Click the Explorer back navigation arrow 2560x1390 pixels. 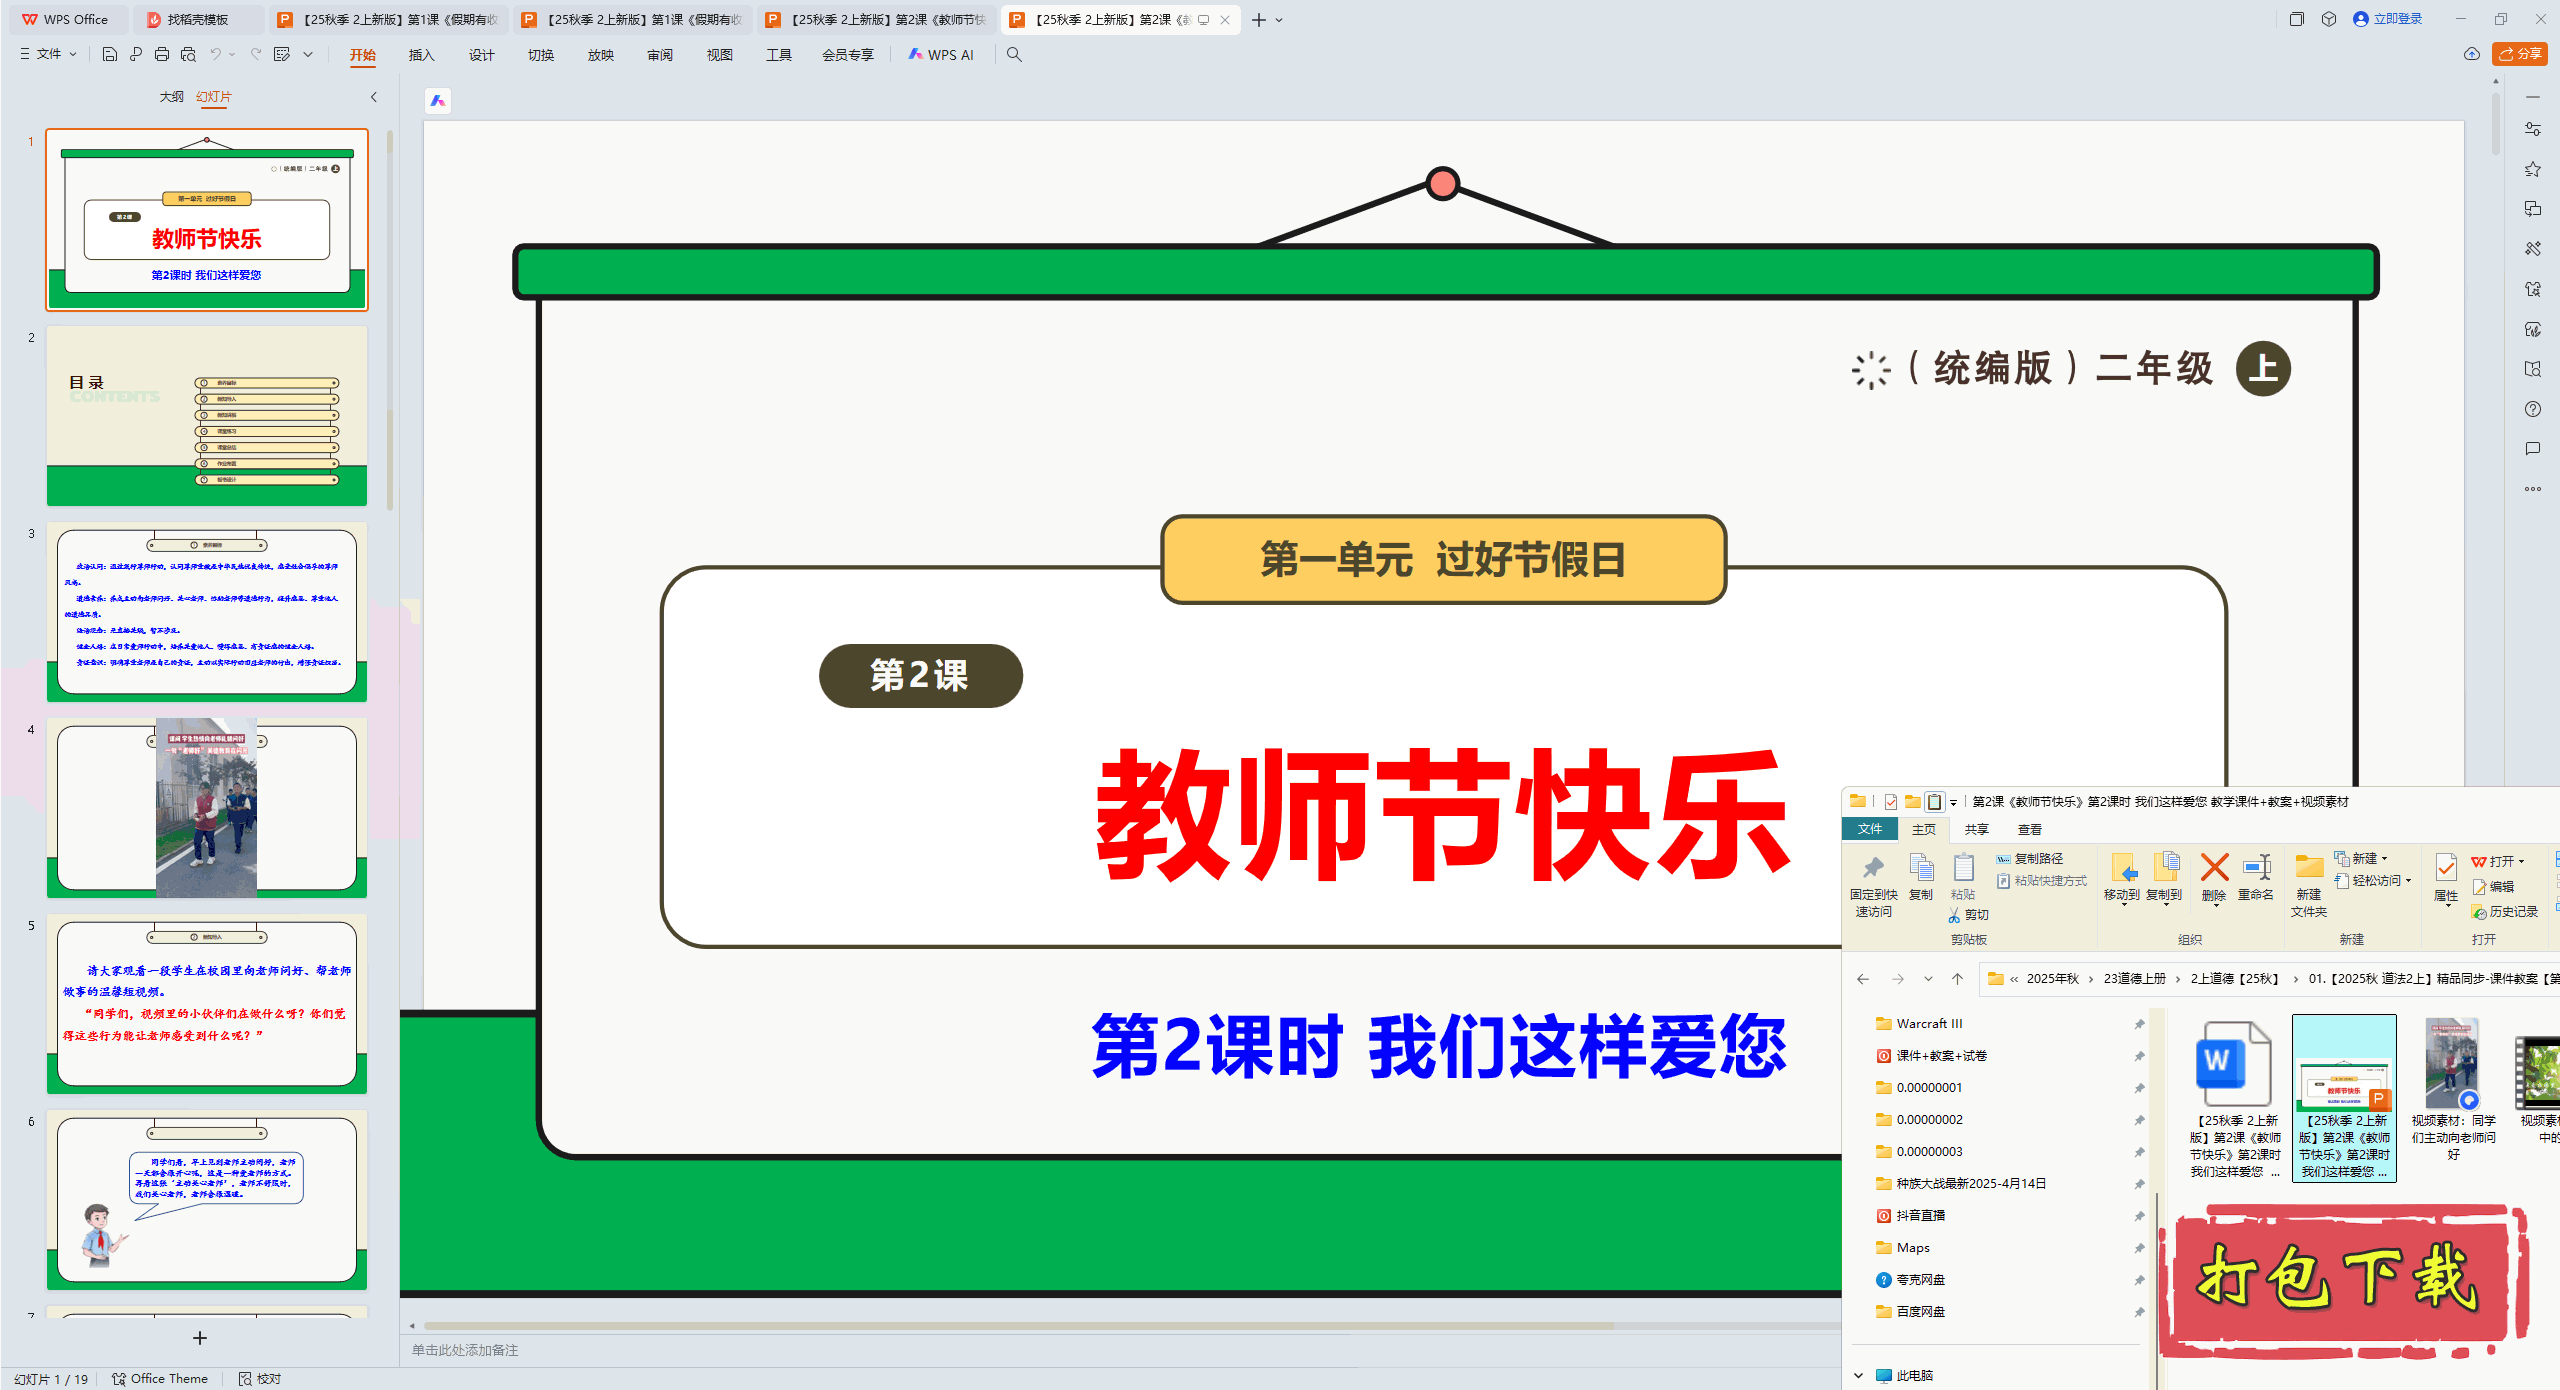pos(1862,979)
